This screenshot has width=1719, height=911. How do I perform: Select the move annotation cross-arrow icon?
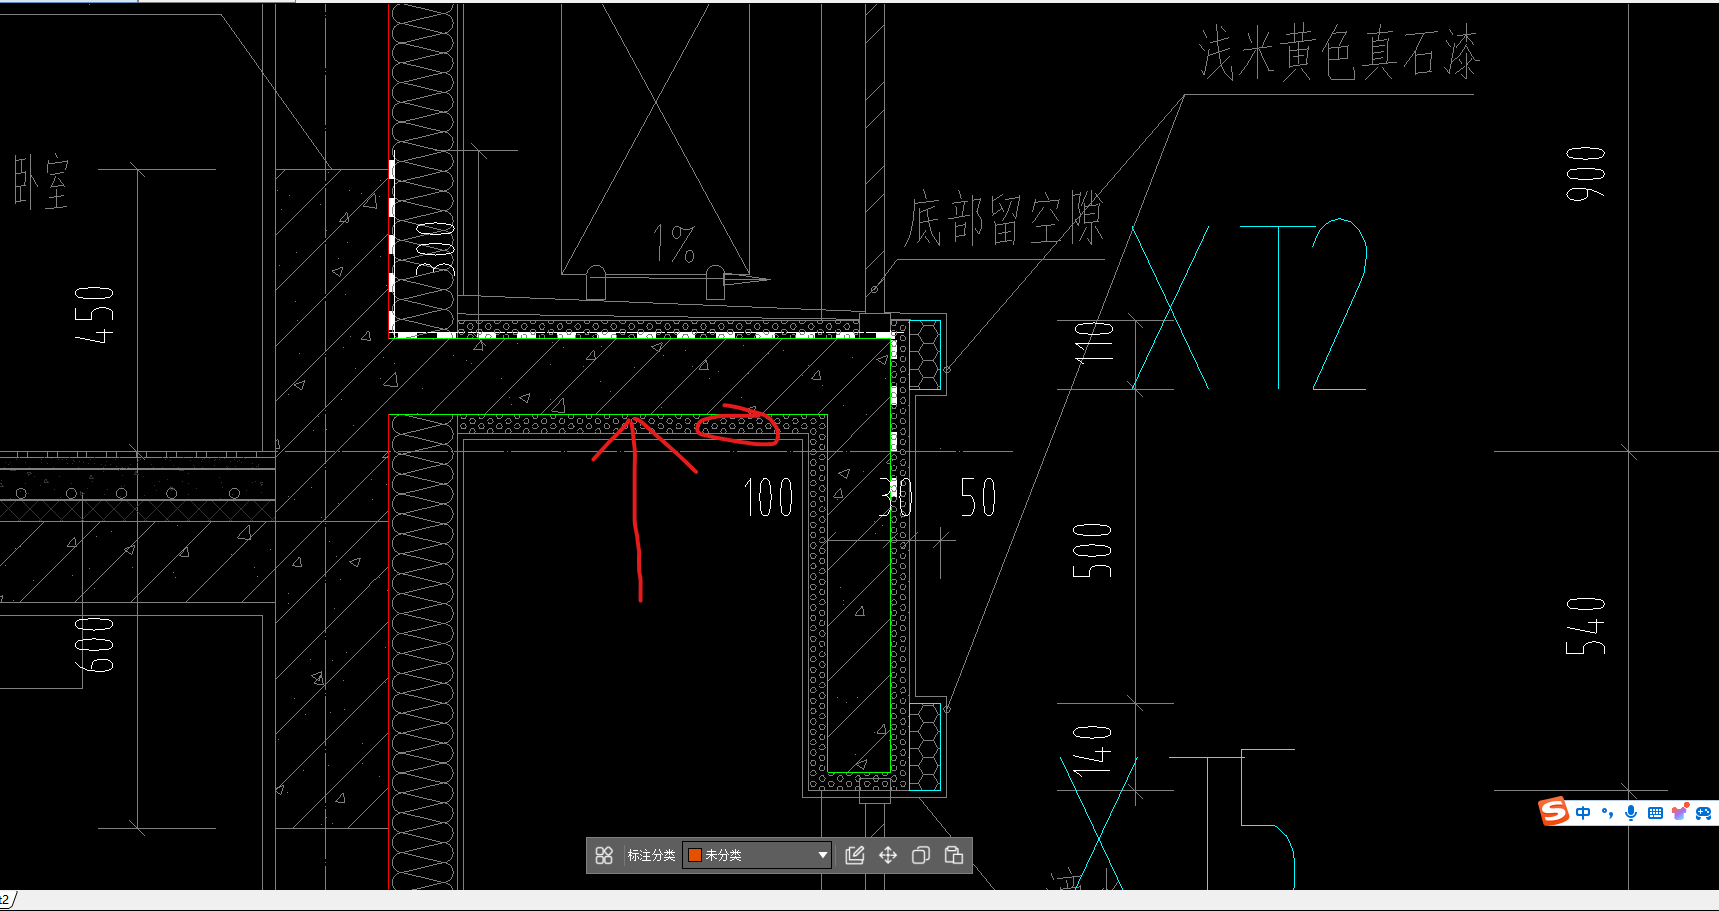point(888,855)
